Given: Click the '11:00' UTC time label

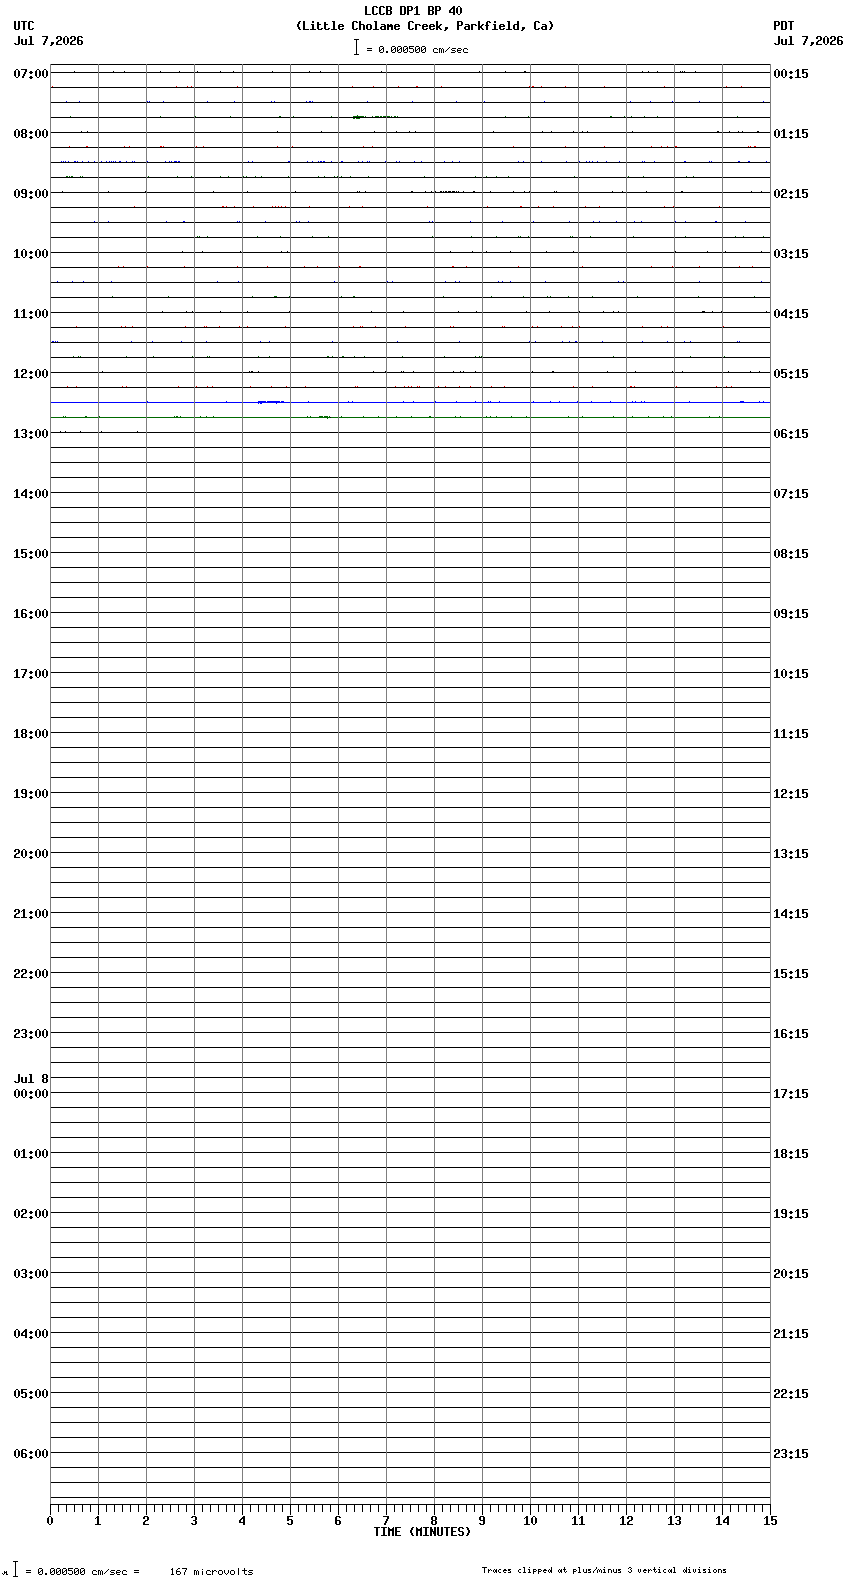Looking at the screenshot, I should point(31,314).
